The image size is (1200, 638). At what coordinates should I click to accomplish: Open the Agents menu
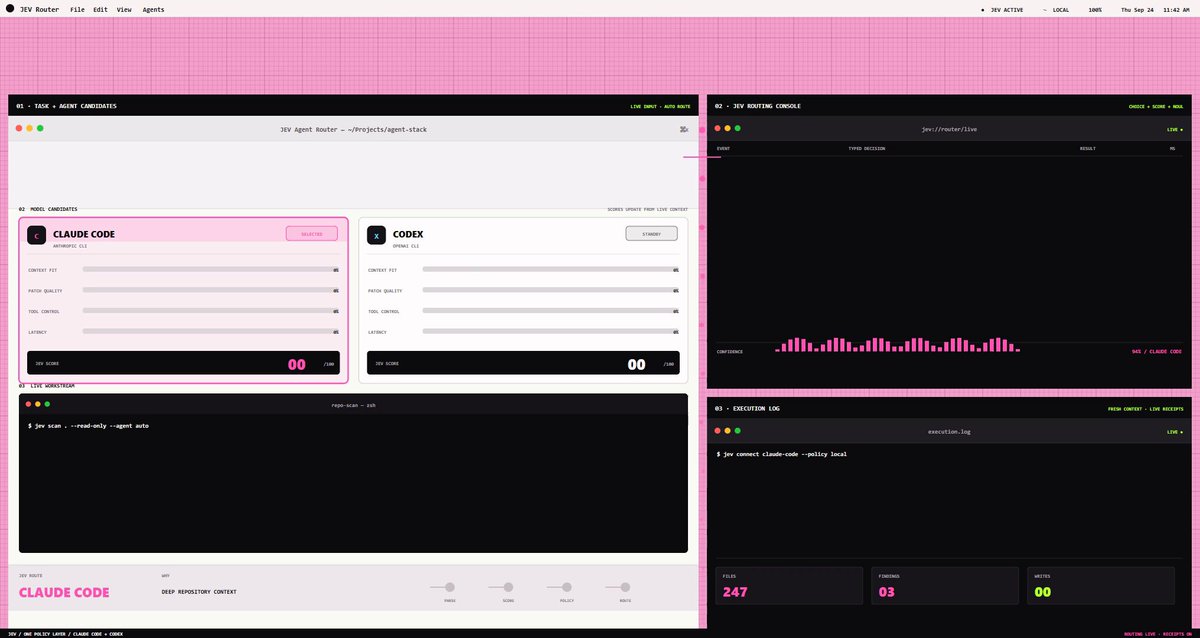(x=153, y=9)
